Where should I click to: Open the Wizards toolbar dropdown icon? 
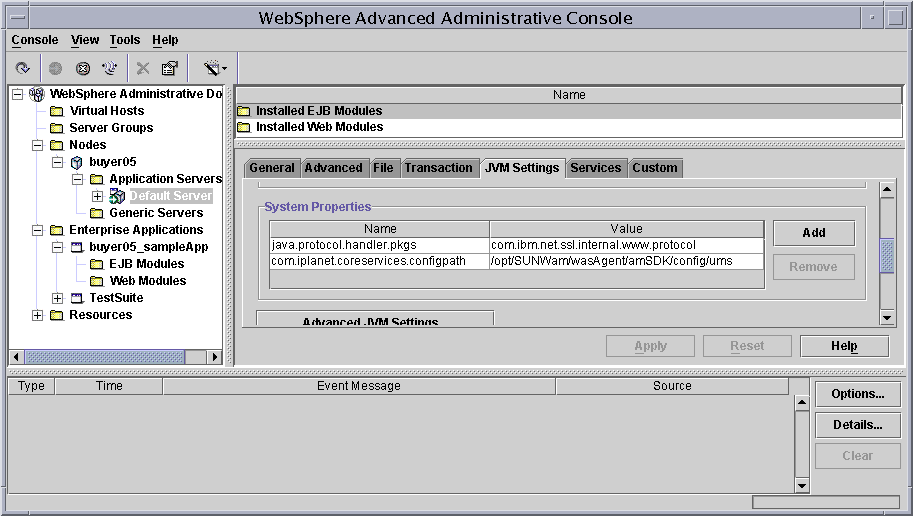click(215, 68)
